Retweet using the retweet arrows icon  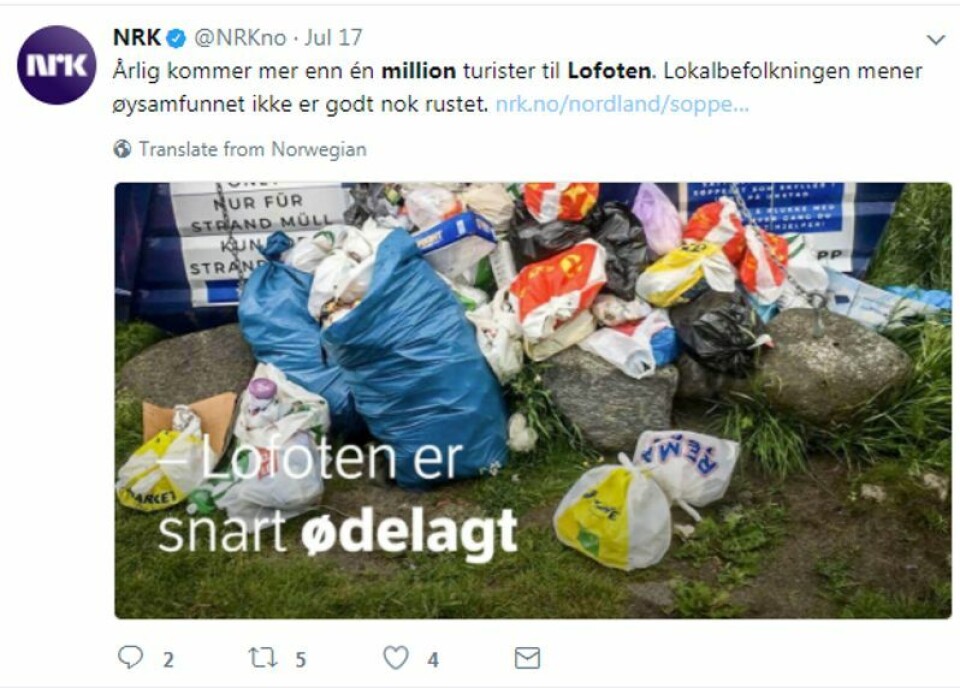pos(263,658)
